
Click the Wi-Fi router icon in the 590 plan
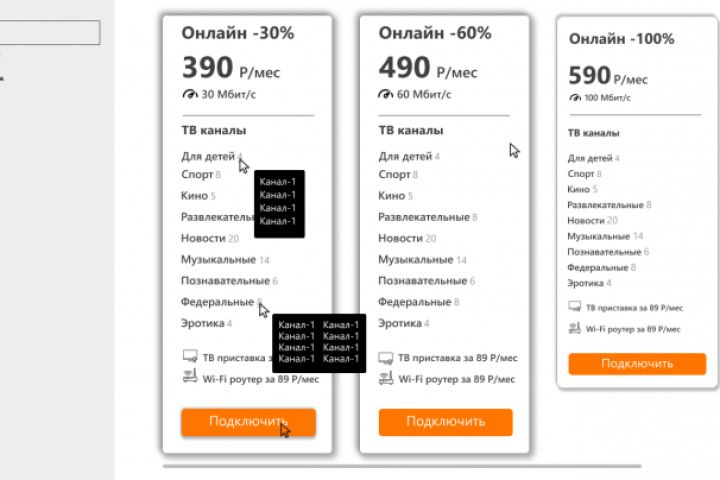click(574, 328)
